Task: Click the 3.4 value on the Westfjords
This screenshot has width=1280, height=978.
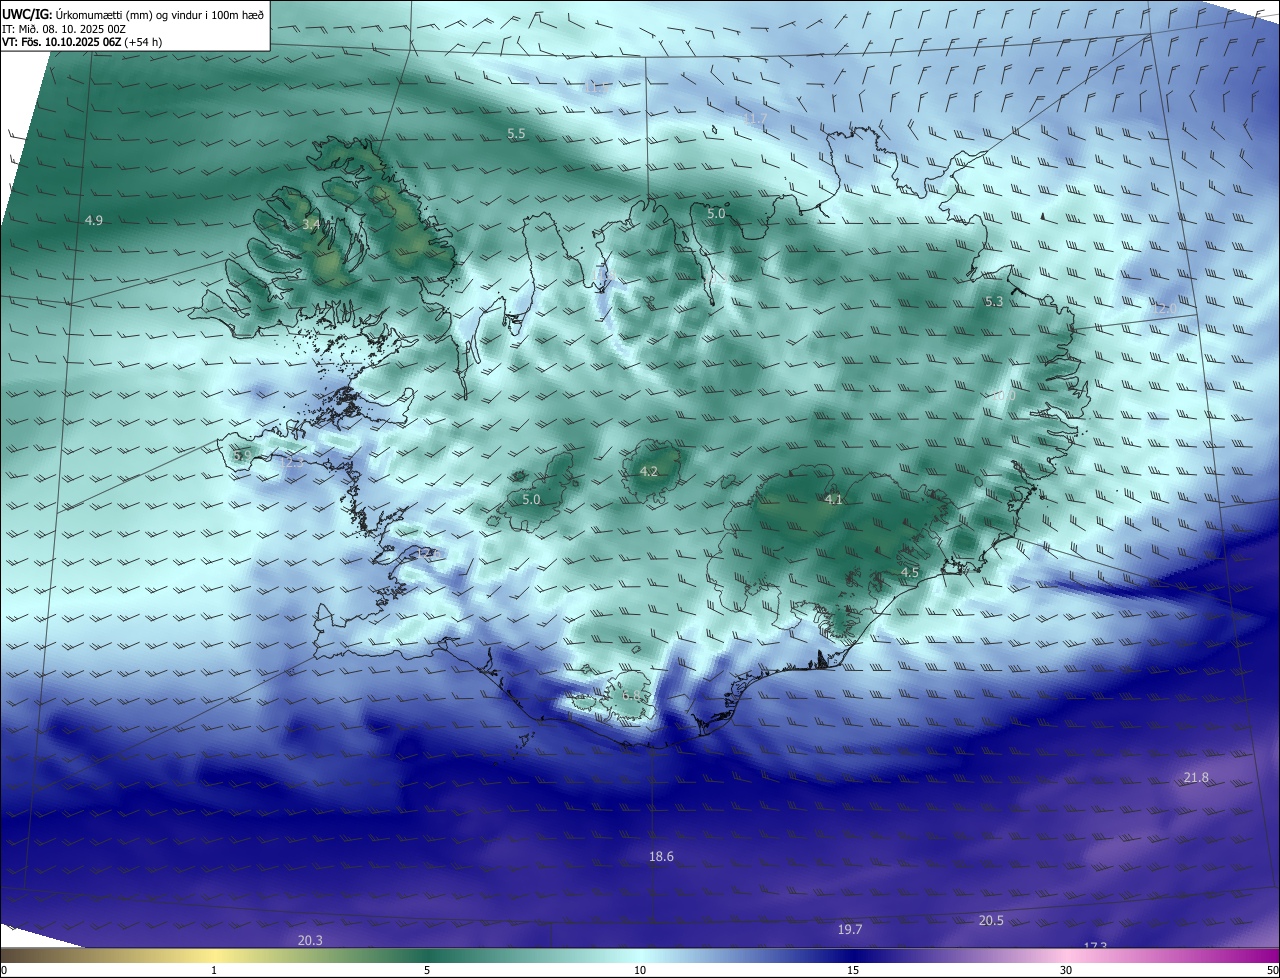Action: pyautogui.click(x=311, y=225)
